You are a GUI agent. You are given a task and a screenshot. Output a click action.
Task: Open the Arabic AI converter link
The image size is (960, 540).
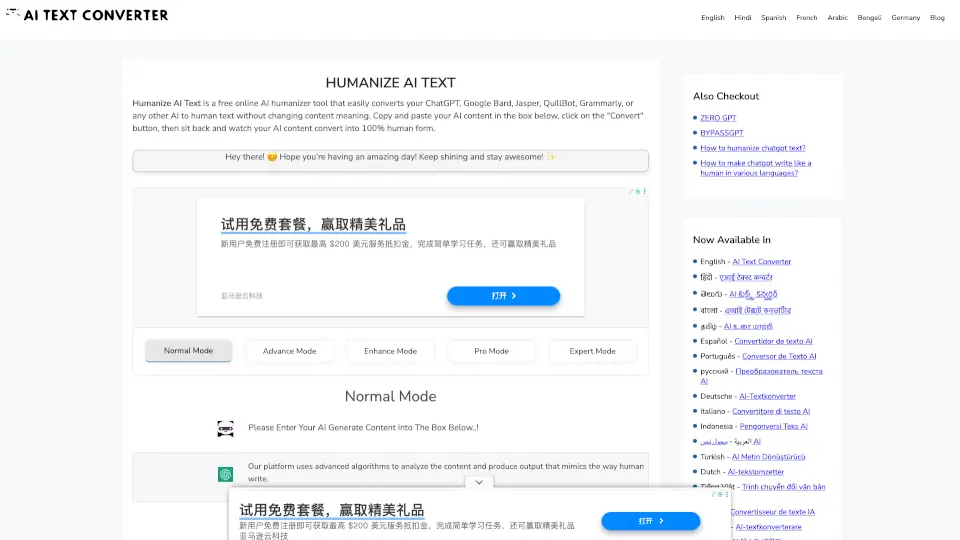(730, 441)
